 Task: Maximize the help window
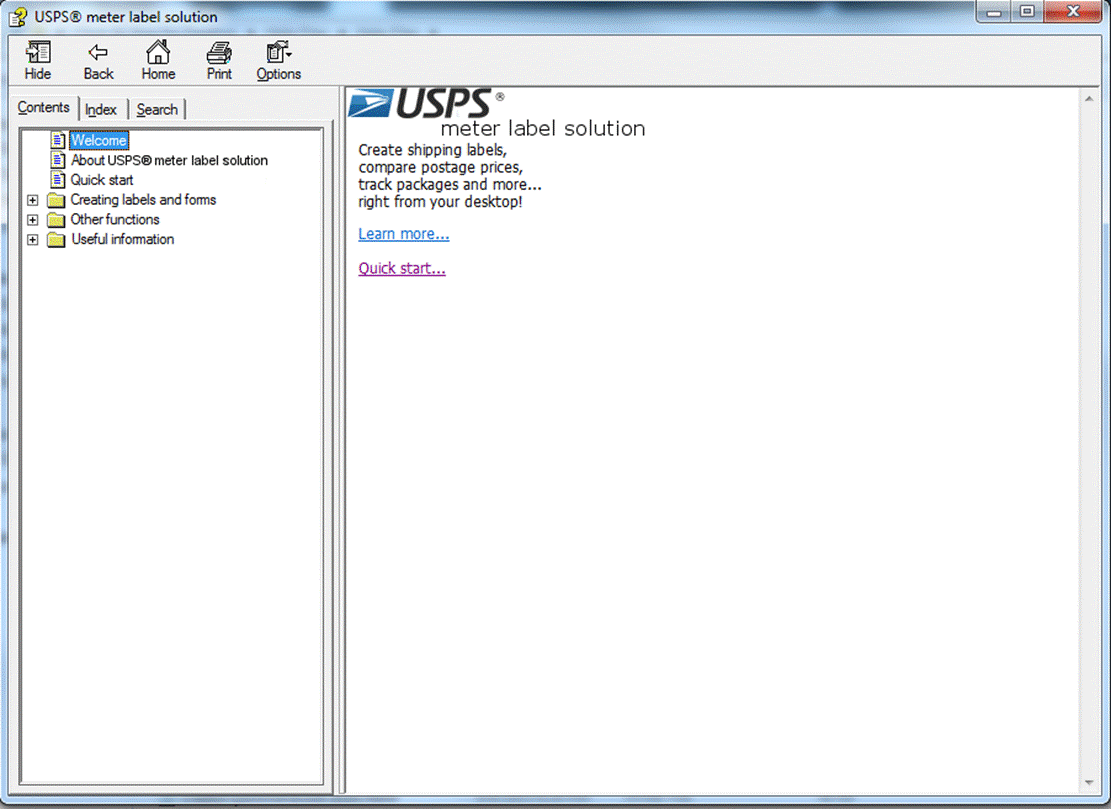(1027, 12)
